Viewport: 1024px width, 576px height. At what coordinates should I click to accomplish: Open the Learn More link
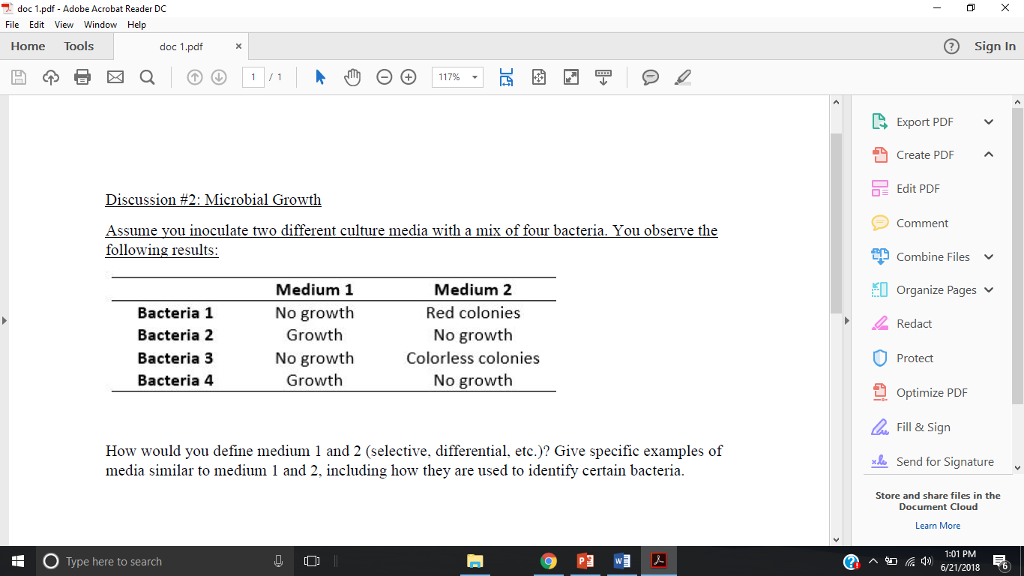[937, 525]
